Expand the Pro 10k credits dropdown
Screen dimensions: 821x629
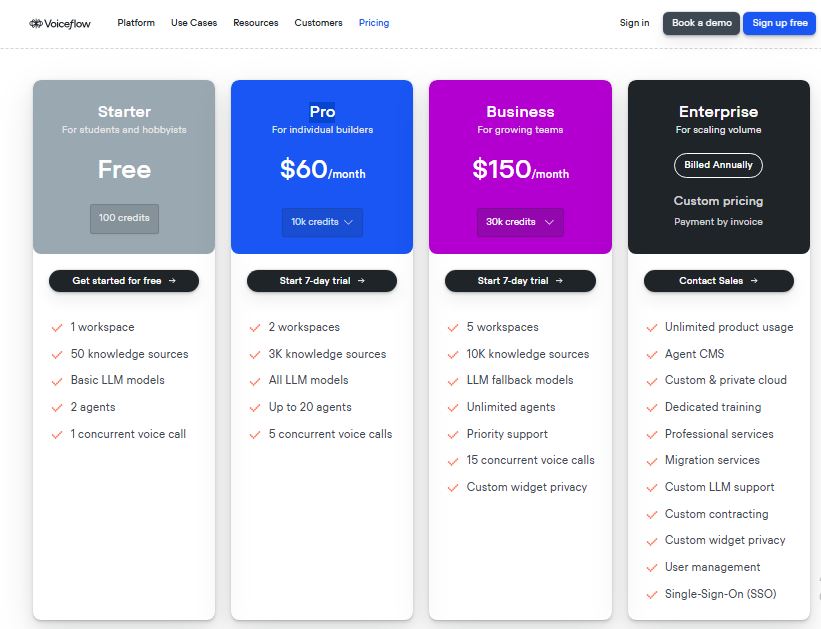click(322, 222)
